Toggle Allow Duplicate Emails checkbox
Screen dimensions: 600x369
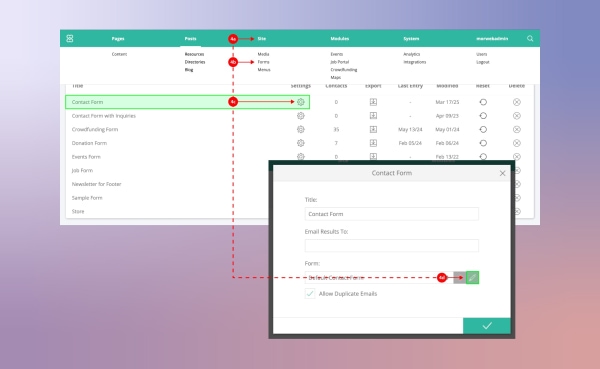(310, 294)
